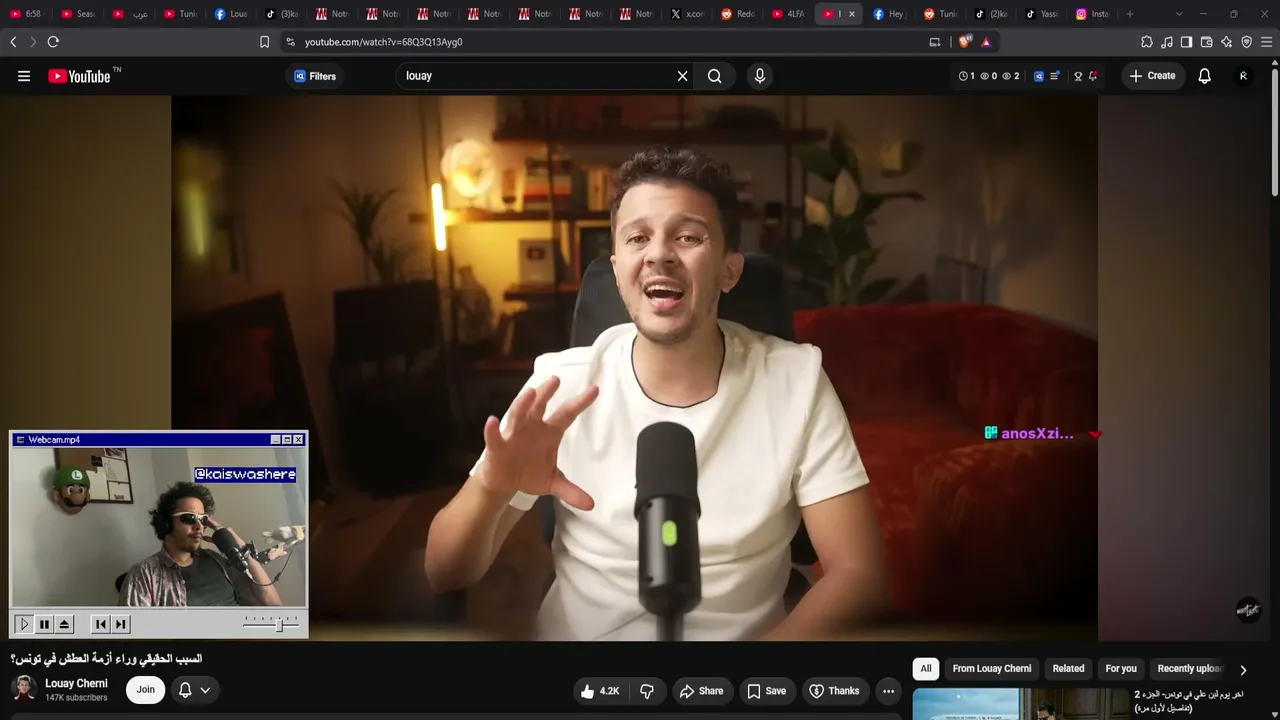This screenshot has height=720, width=1280.
Task: Open the Louay Cherni channel name link
Action: click(x=76, y=684)
